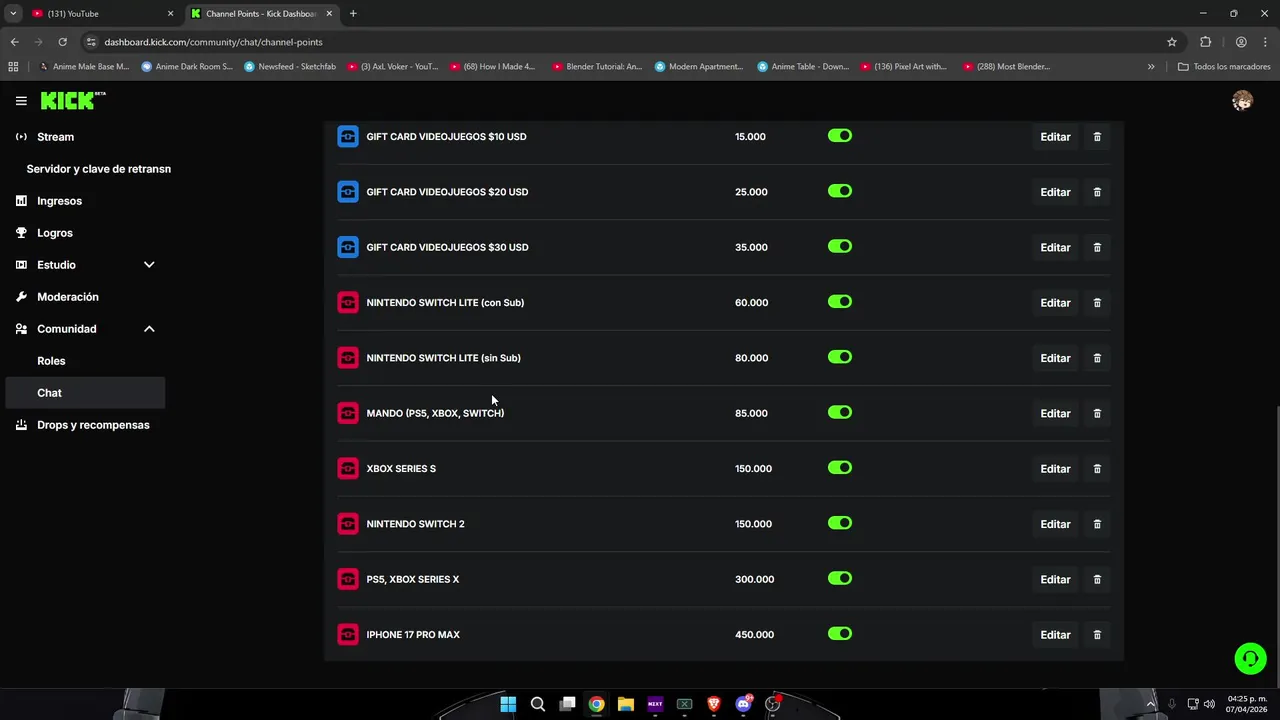Viewport: 1280px width, 720px height.
Task: Open File Explorer from the taskbar
Action: tap(626, 704)
